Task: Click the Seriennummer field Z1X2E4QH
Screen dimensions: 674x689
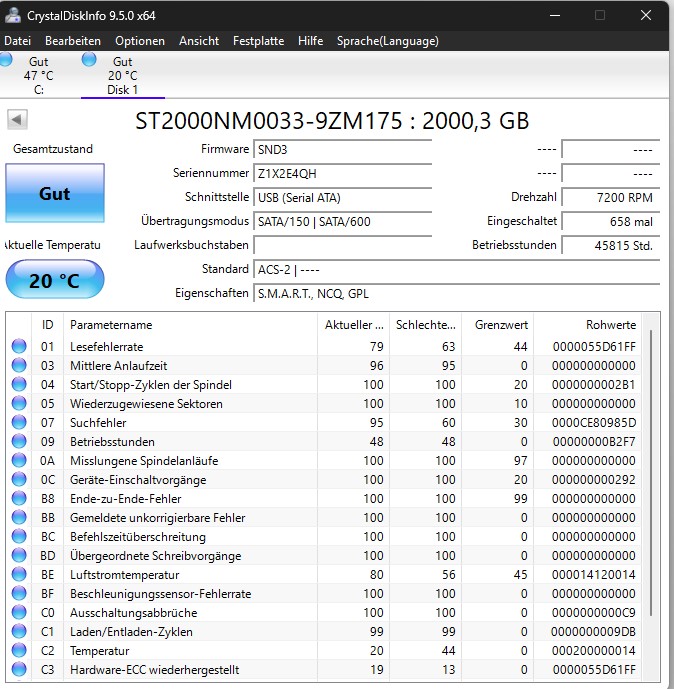Action: (x=342, y=174)
